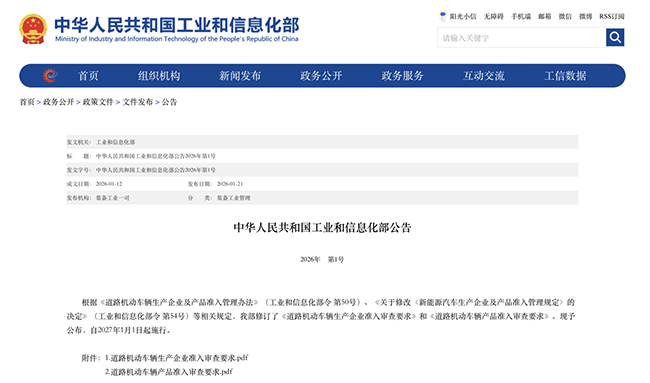Click the 附件: label
Image resolution: width=650 pixels, height=383 pixels.
(91, 358)
